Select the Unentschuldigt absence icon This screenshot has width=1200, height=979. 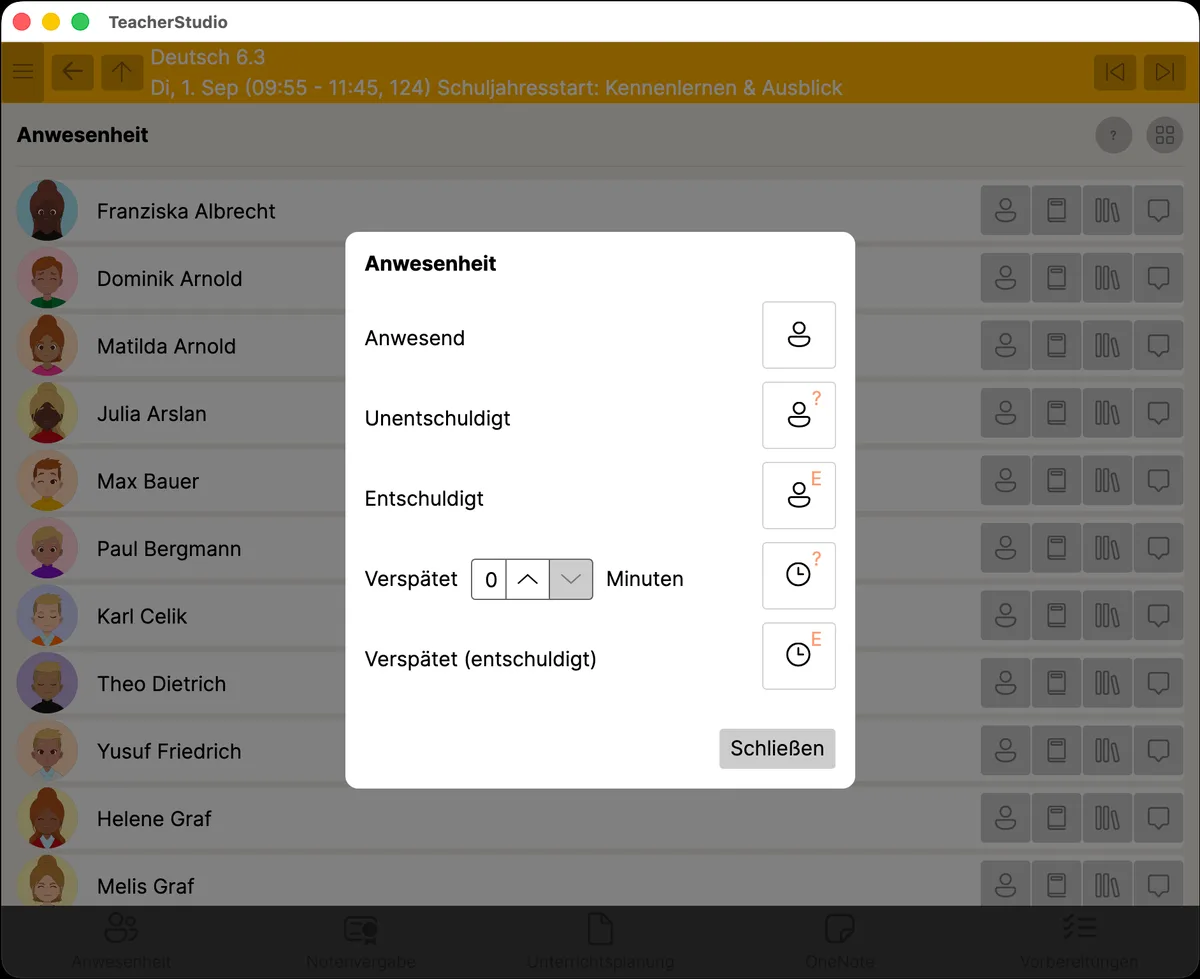(x=798, y=415)
